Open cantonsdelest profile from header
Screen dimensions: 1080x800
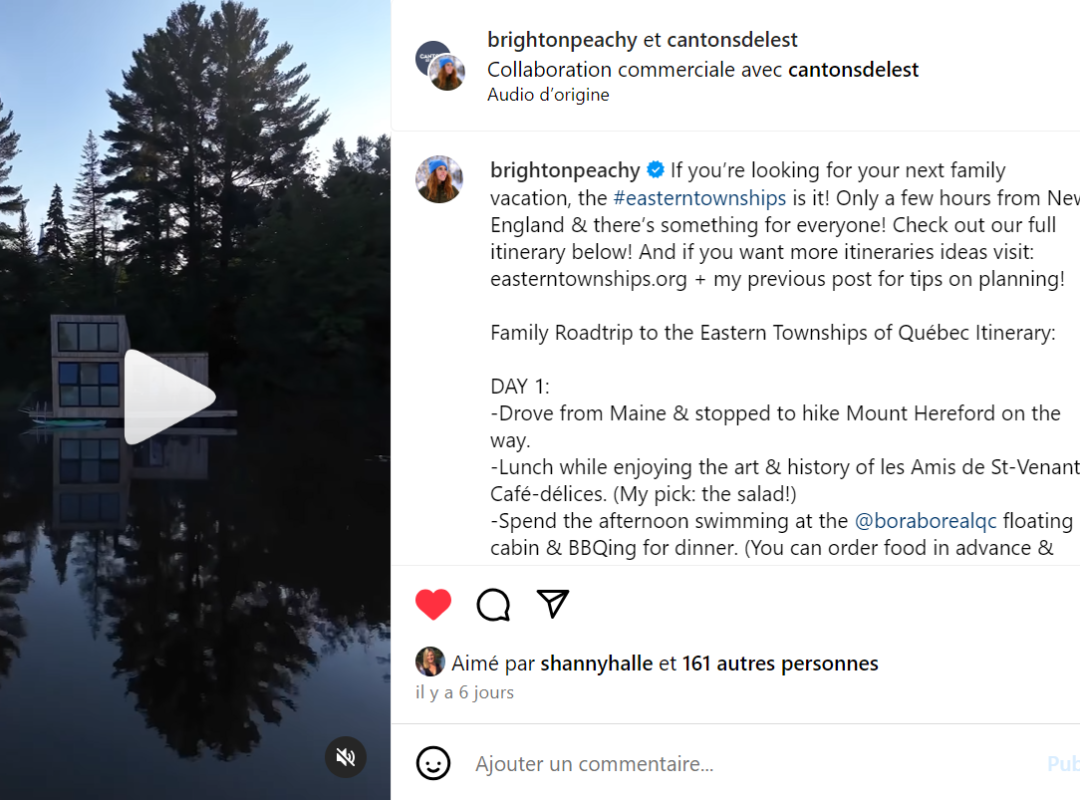tap(732, 40)
